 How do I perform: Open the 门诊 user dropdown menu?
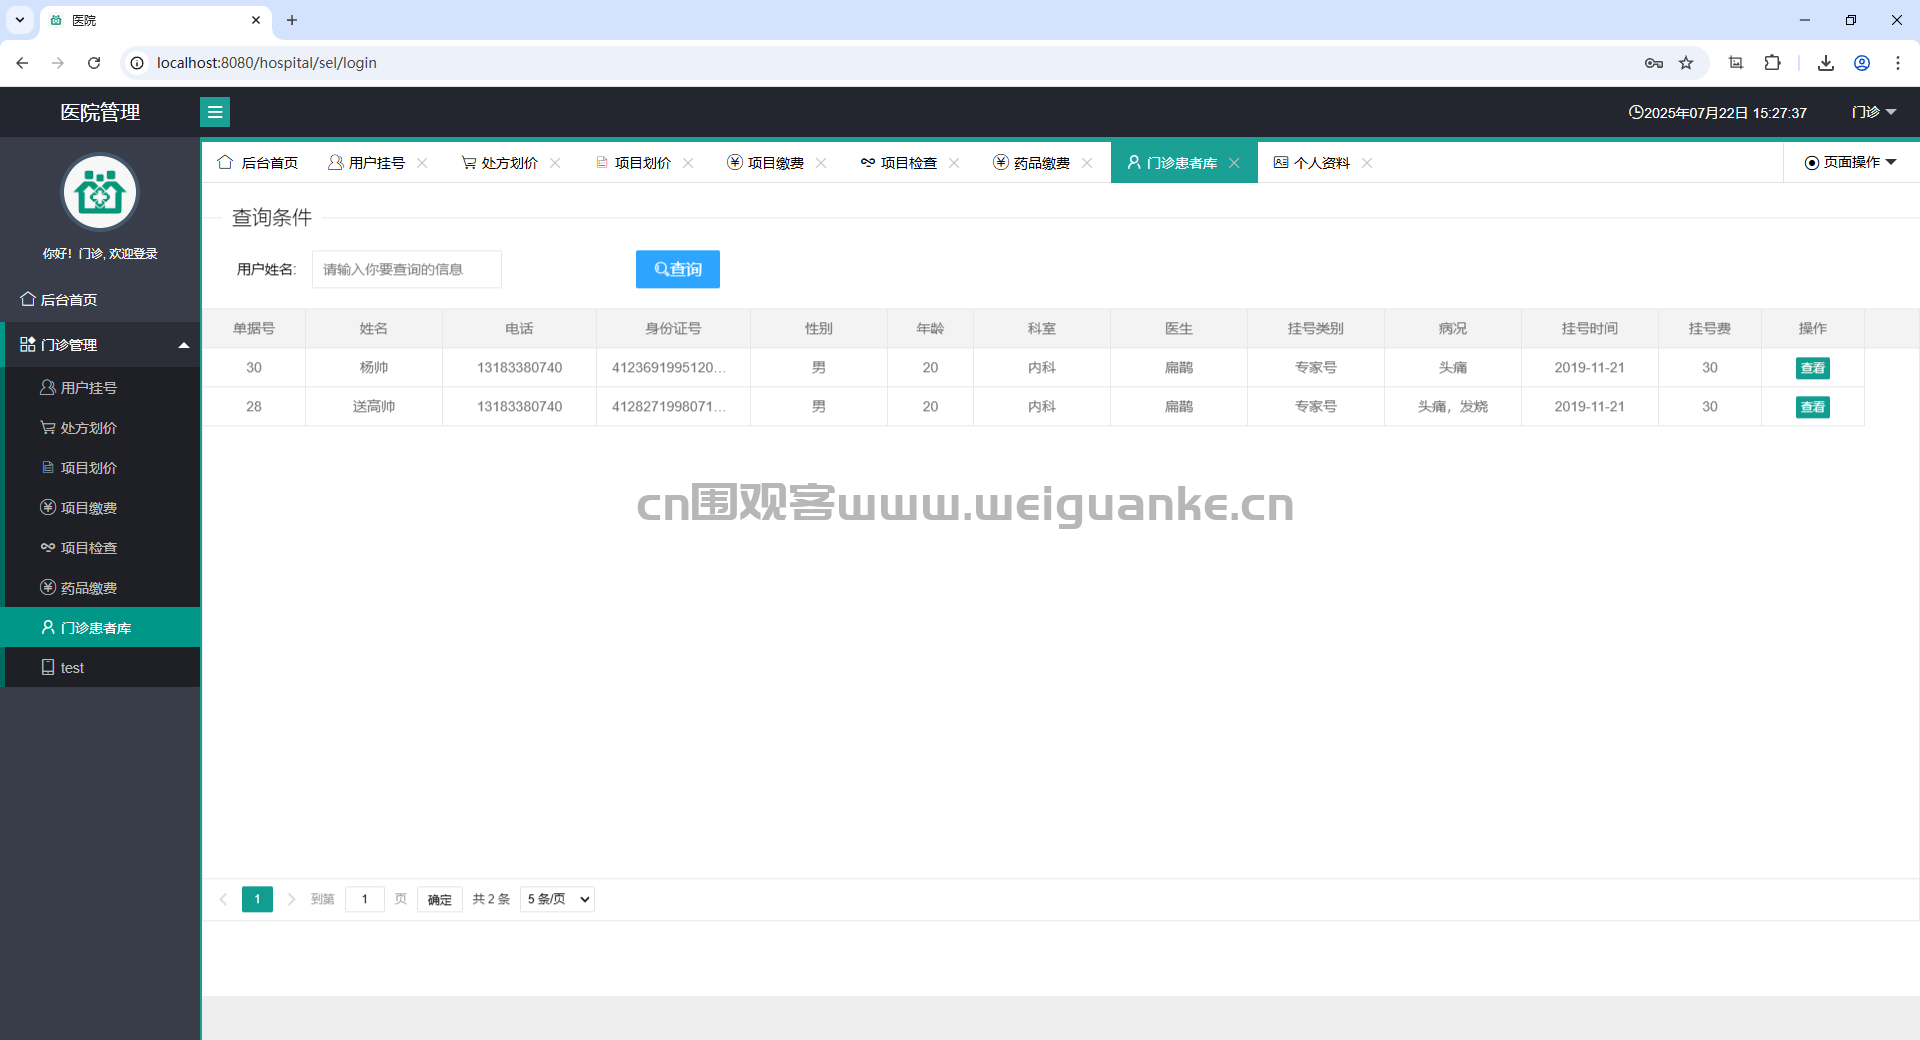click(1874, 112)
